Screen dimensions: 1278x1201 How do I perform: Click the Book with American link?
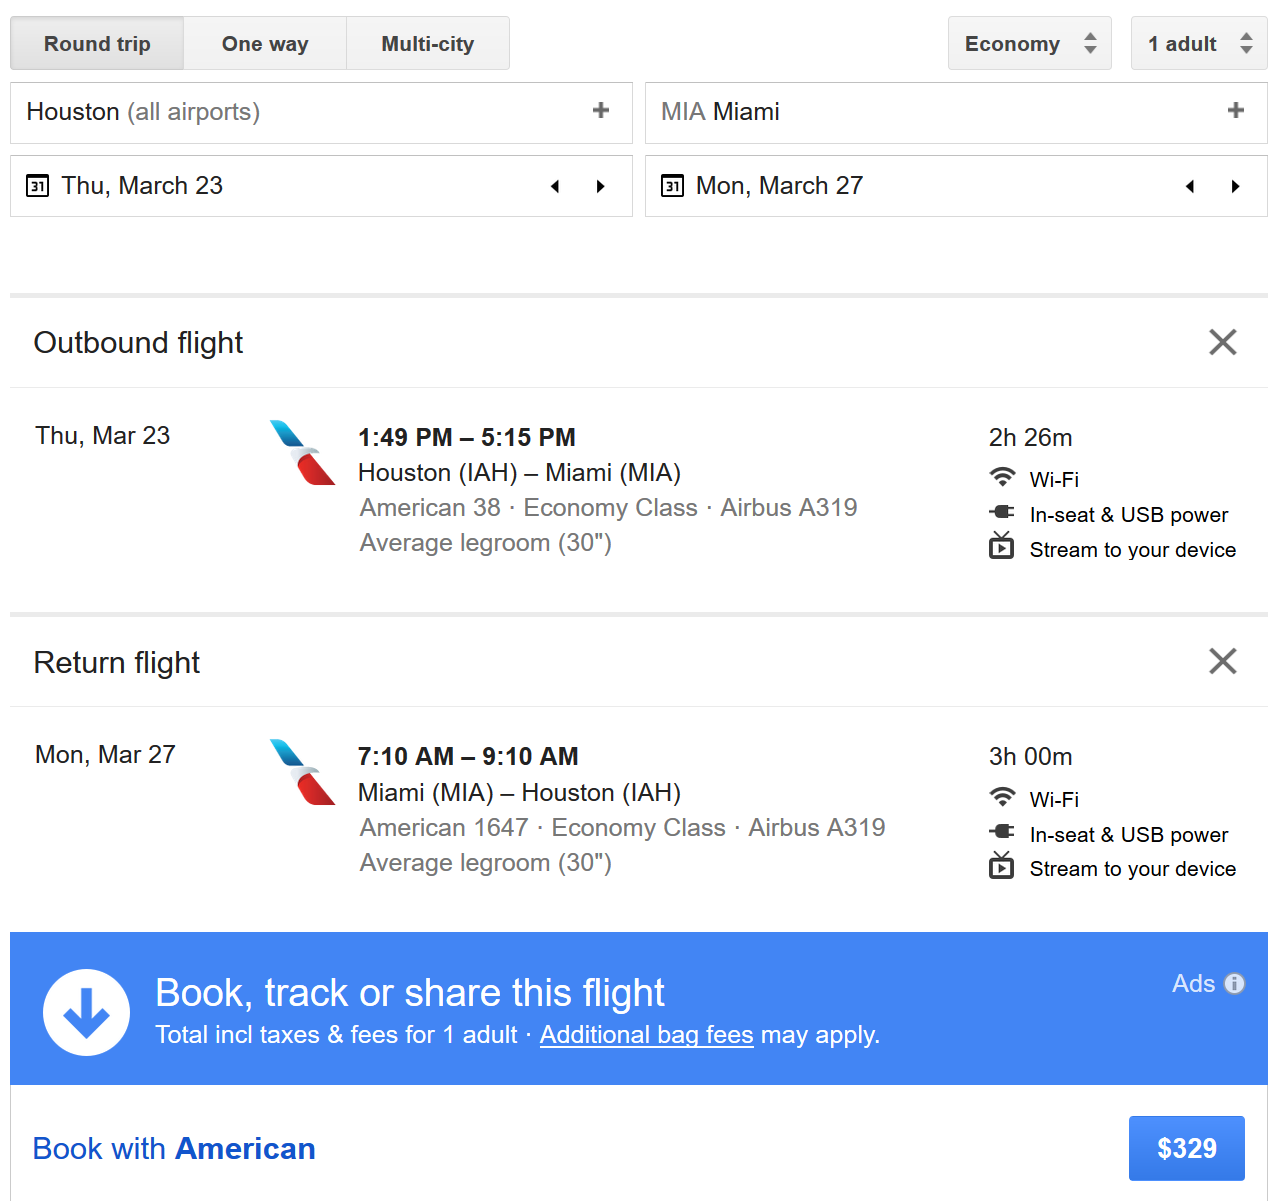click(x=174, y=1149)
